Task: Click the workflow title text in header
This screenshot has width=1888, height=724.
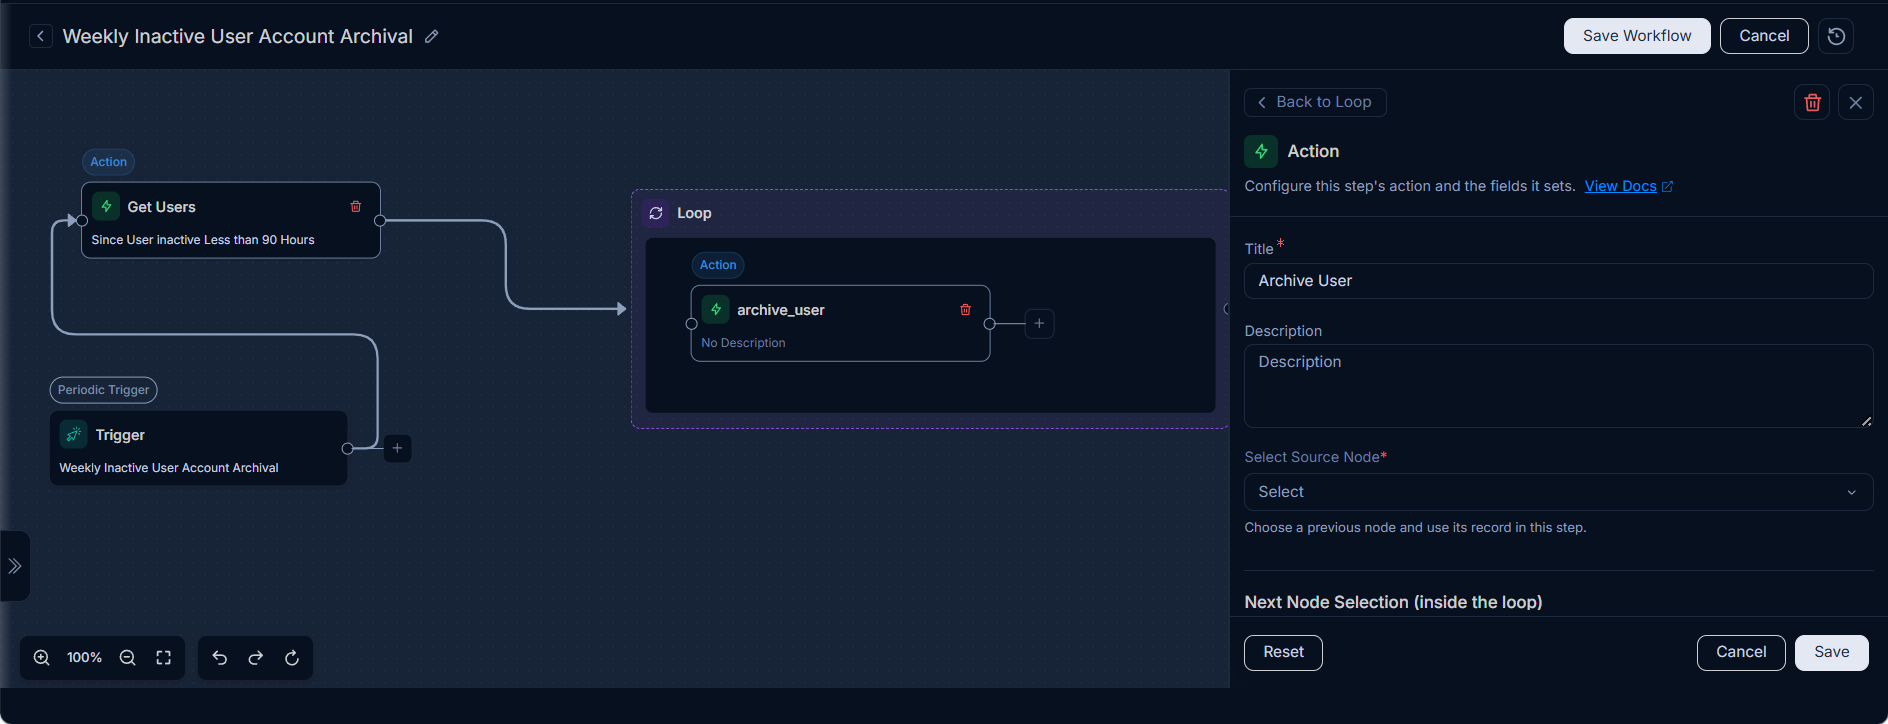Action: tap(238, 36)
